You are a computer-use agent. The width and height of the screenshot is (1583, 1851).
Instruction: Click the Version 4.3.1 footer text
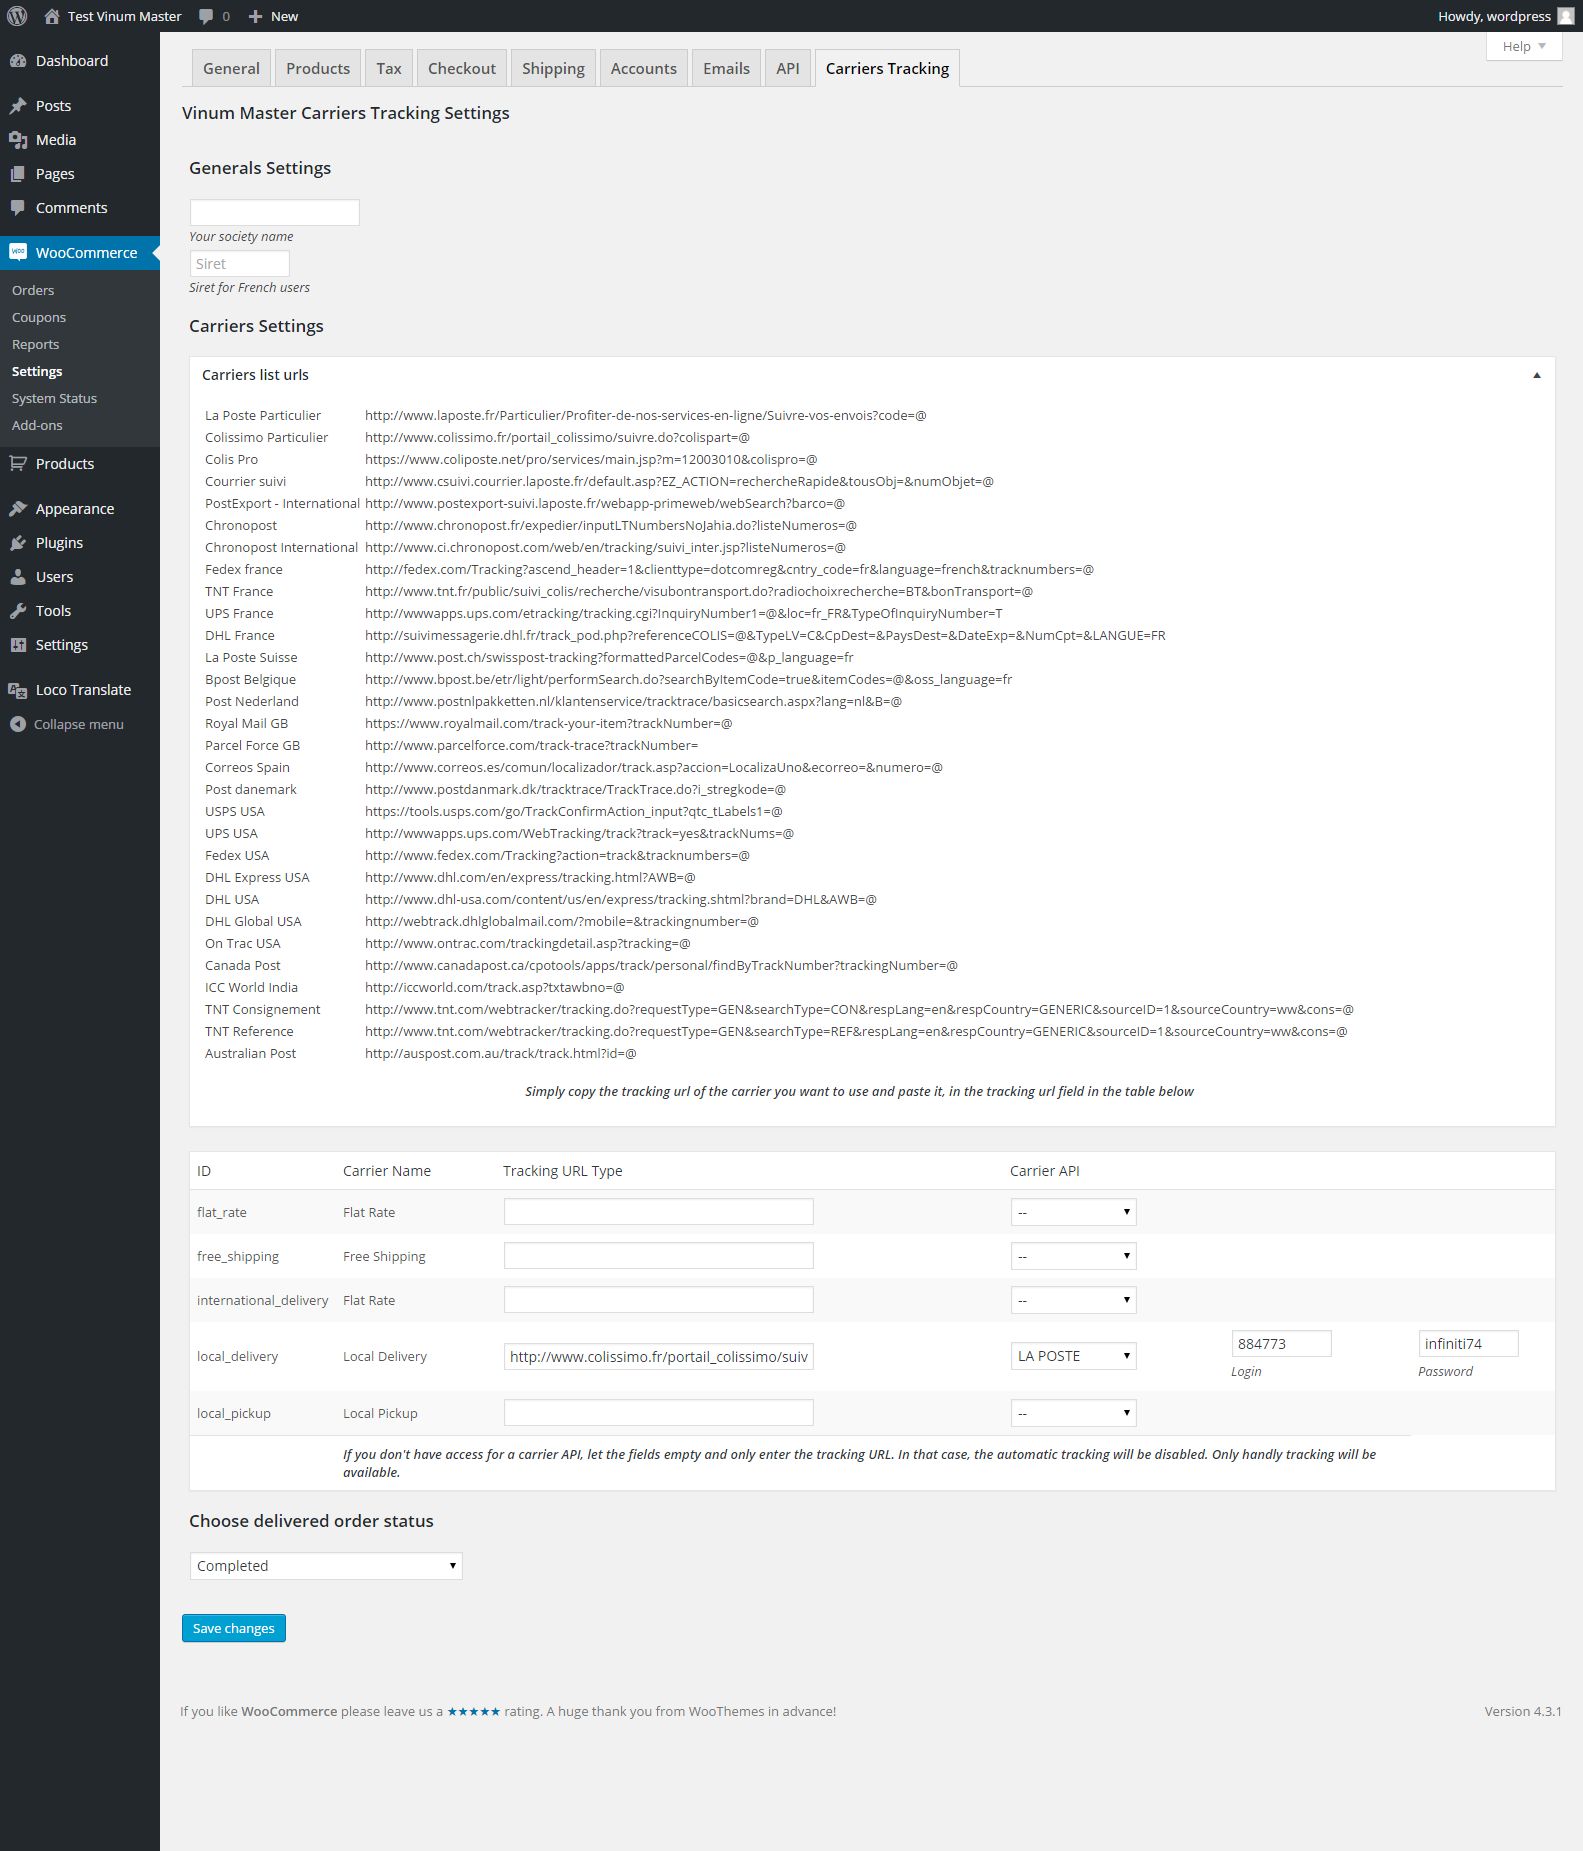[1523, 1711]
